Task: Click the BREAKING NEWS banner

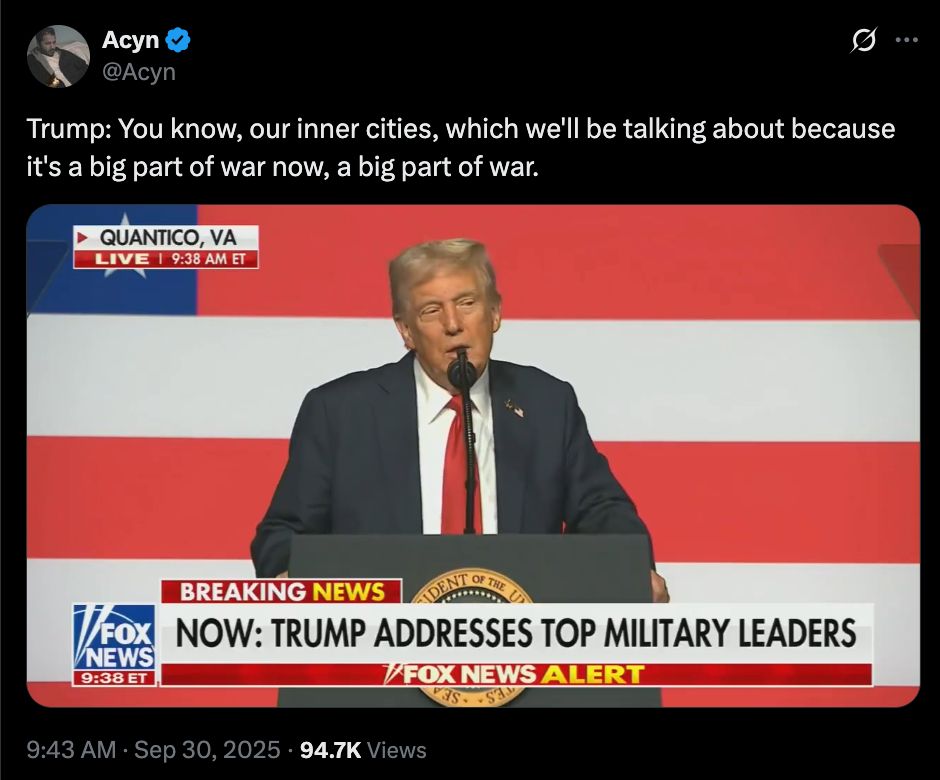Action: [282, 591]
